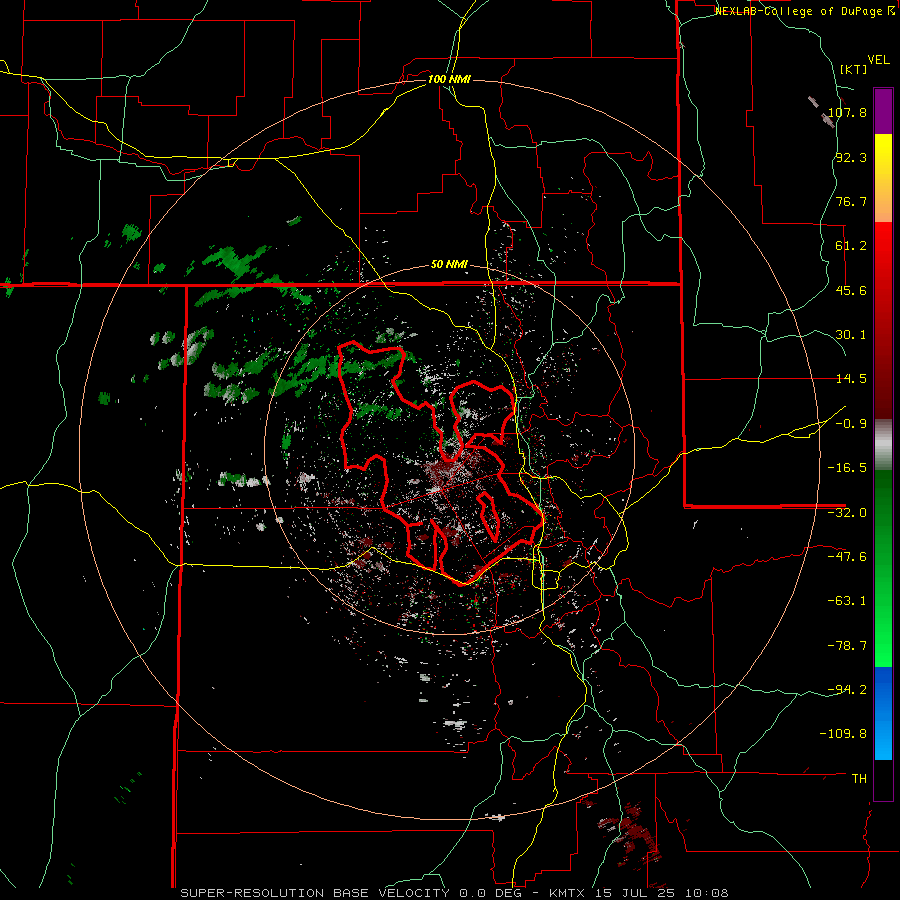
Task: Select the -94.2 velocity scale value
Action: tap(847, 689)
